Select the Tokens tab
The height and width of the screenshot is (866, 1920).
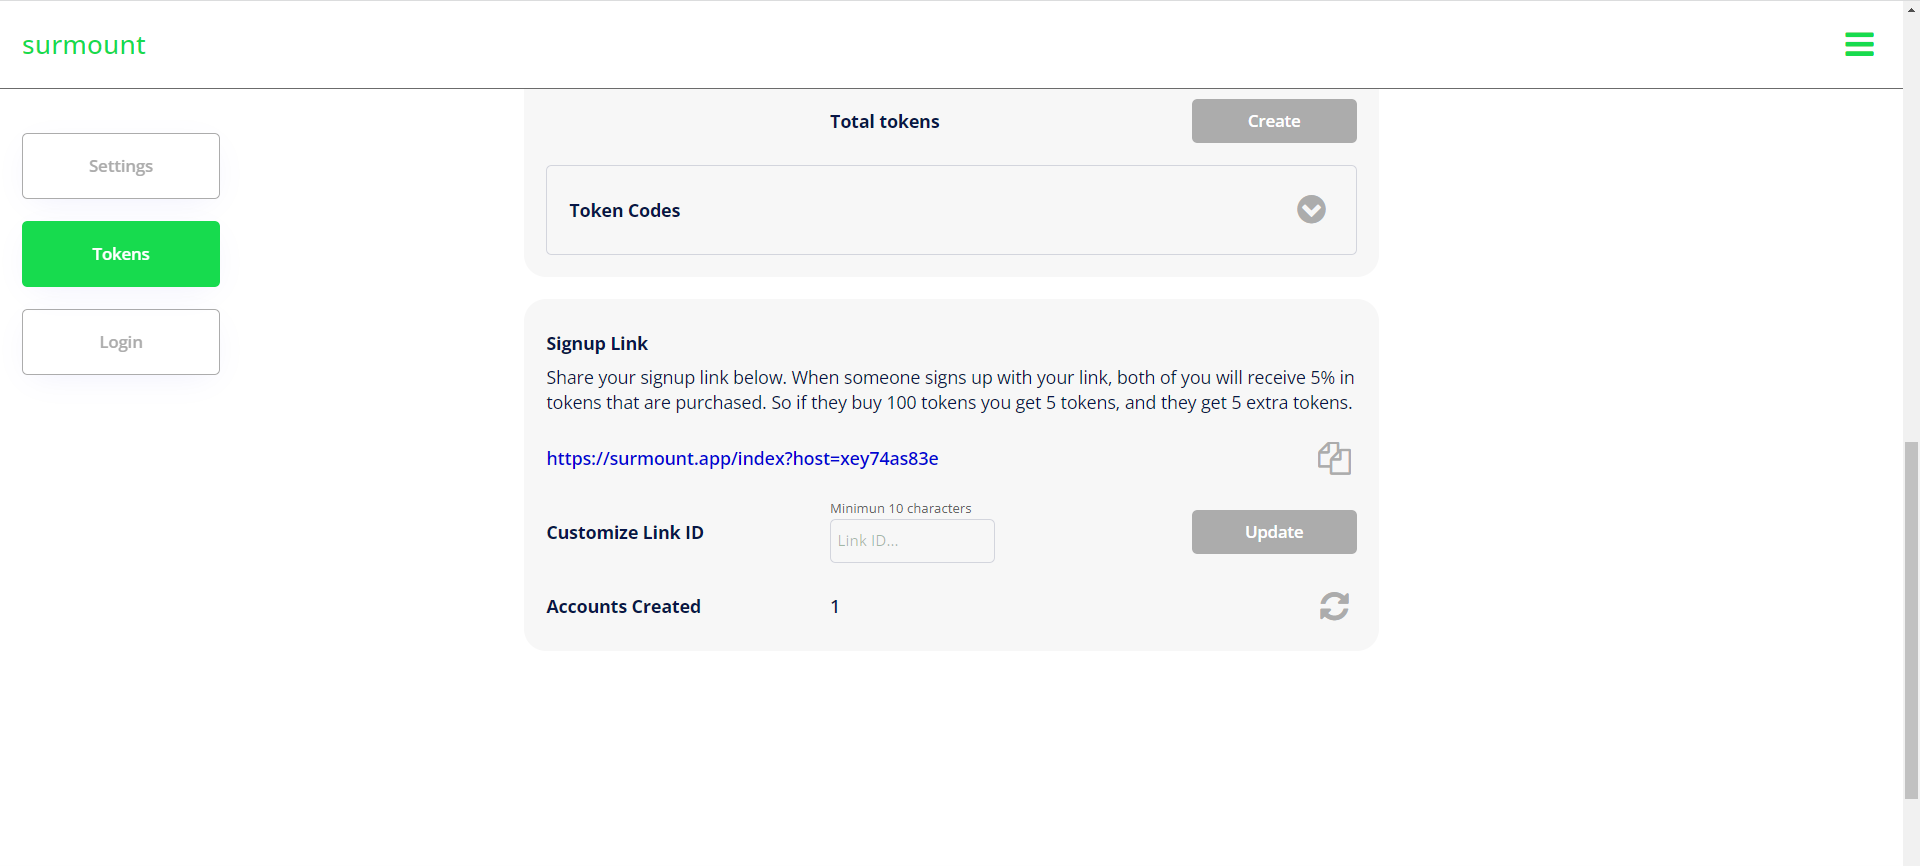pyautogui.click(x=121, y=254)
